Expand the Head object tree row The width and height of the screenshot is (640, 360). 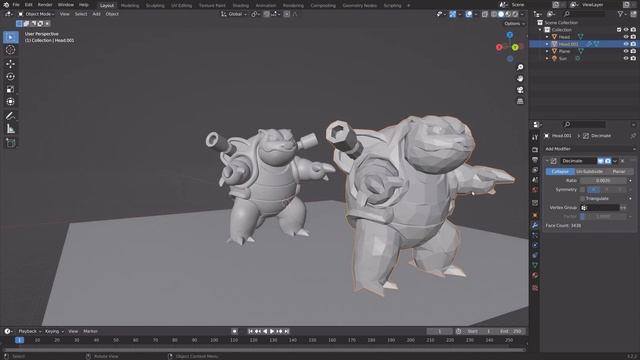[547, 37]
